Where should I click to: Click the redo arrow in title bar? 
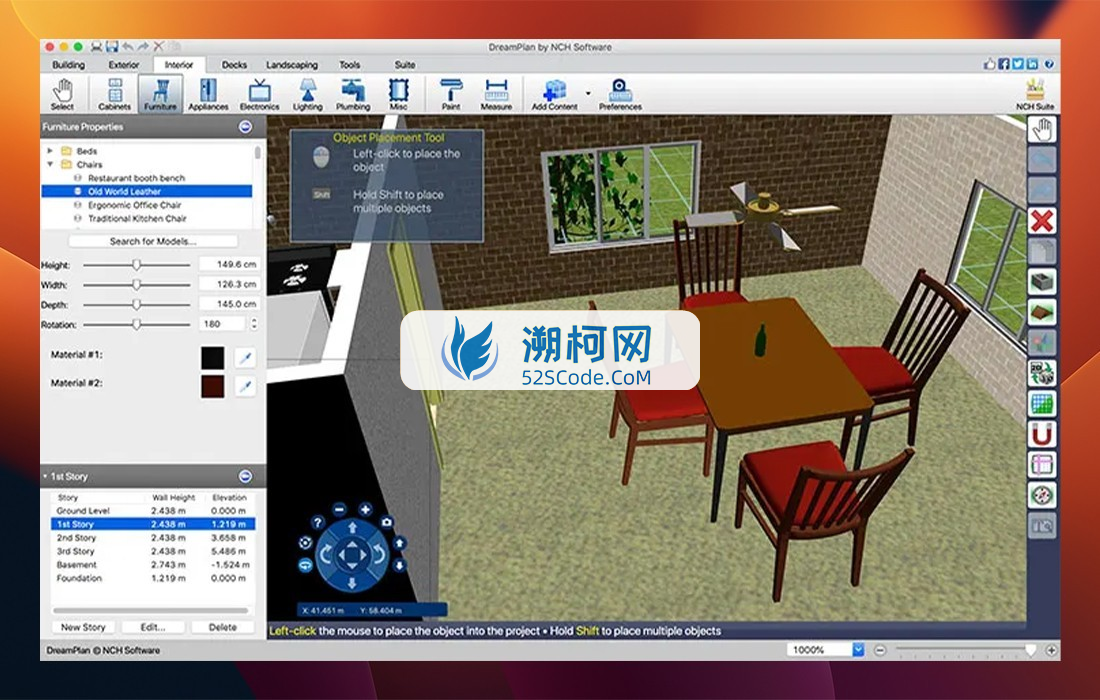(x=143, y=47)
